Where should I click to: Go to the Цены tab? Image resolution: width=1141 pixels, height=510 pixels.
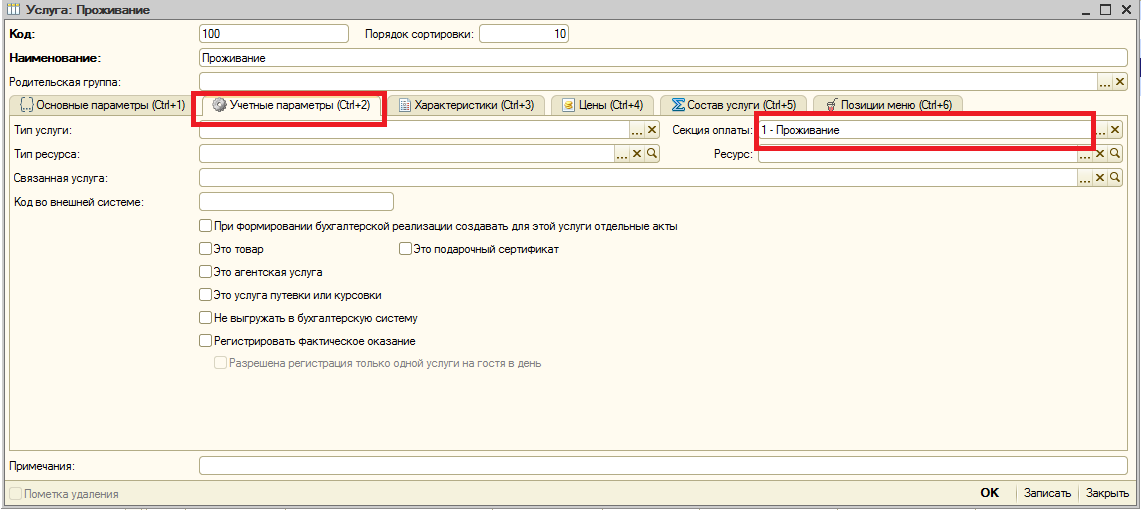tap(602, 105)
